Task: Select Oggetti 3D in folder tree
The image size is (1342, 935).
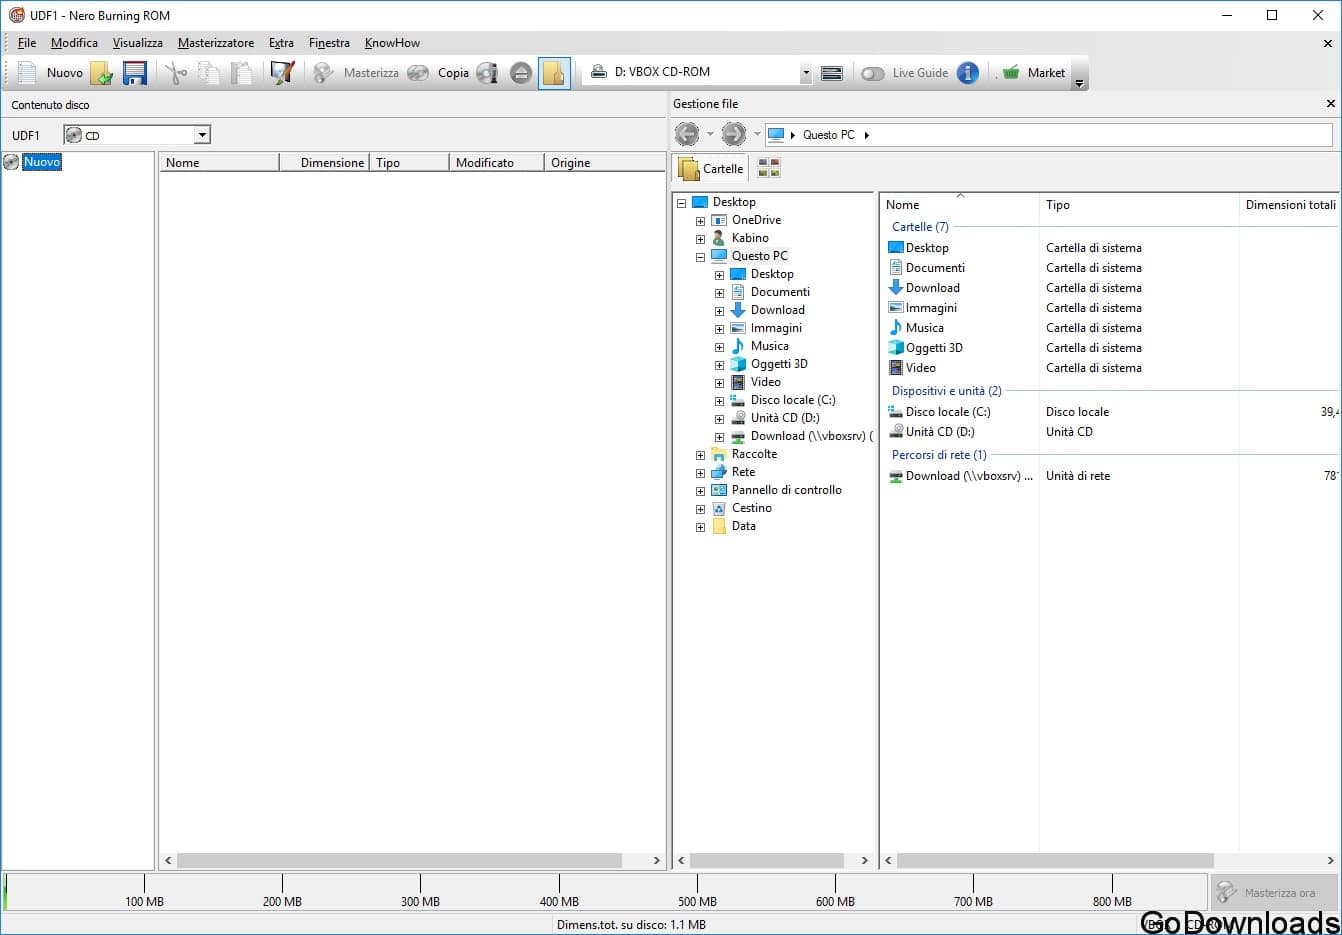Action: (779, 364)
